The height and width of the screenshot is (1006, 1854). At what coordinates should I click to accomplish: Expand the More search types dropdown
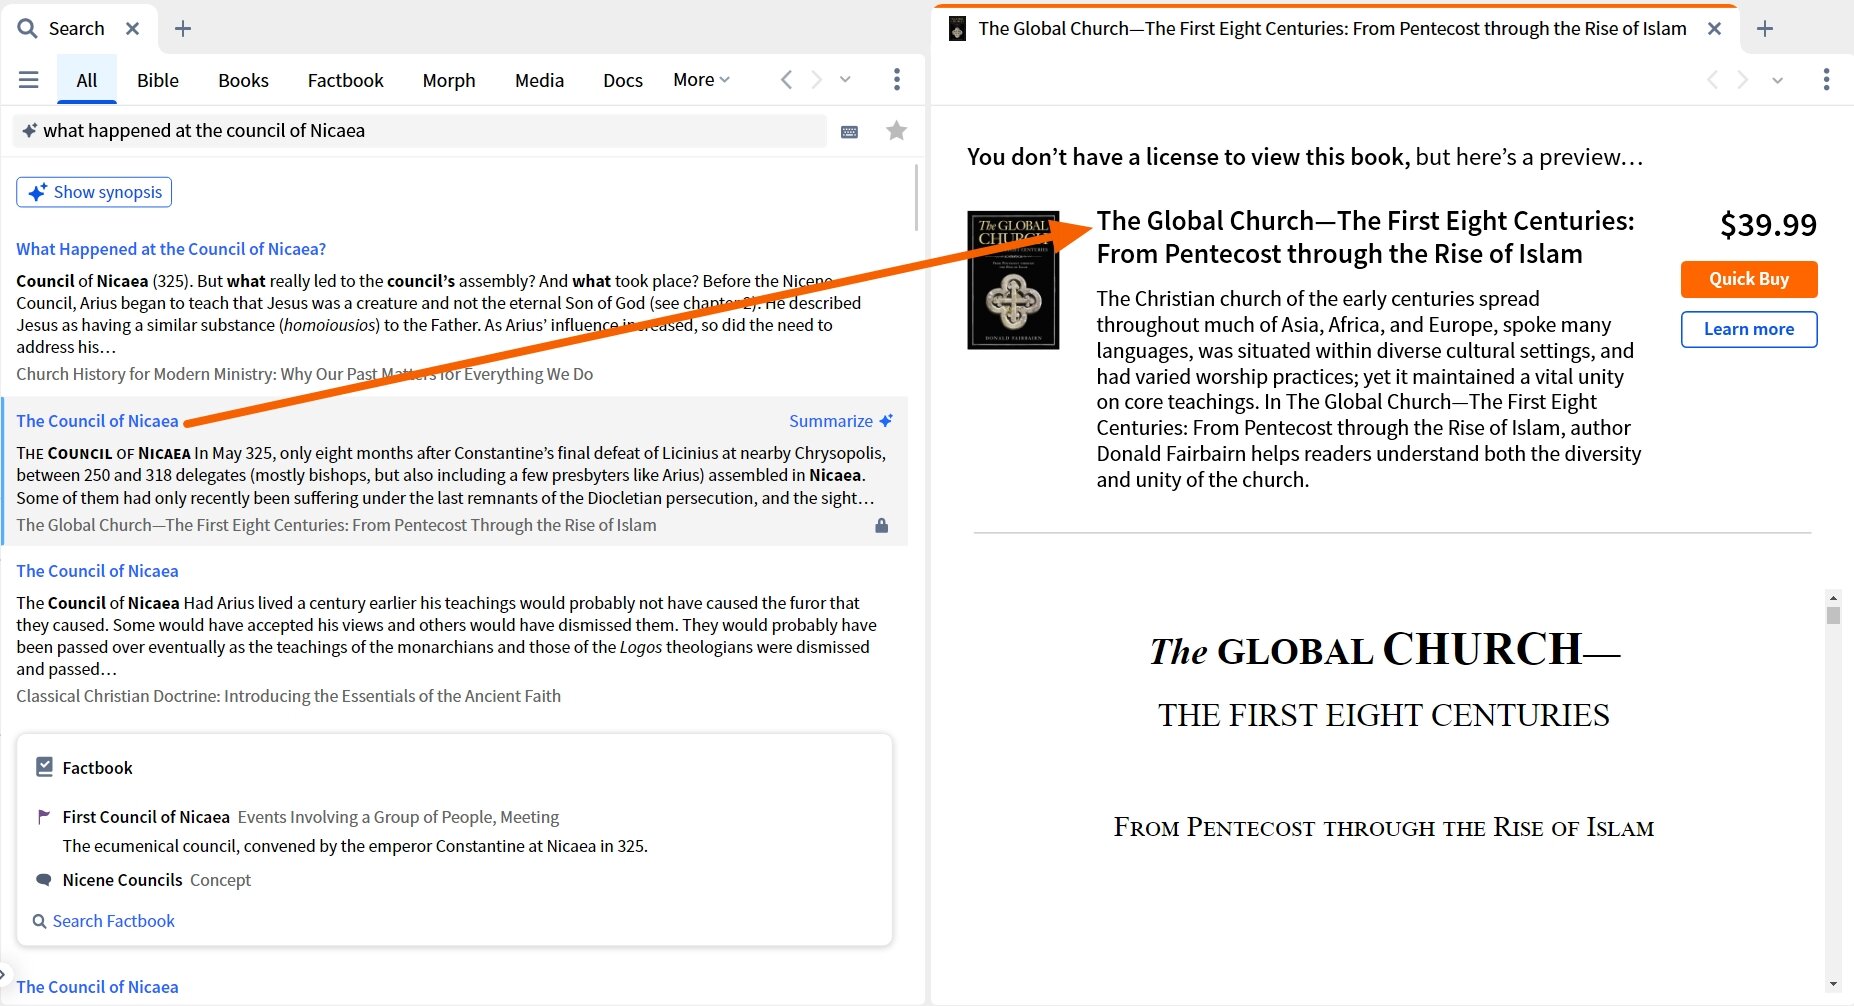tap(701, 80)
